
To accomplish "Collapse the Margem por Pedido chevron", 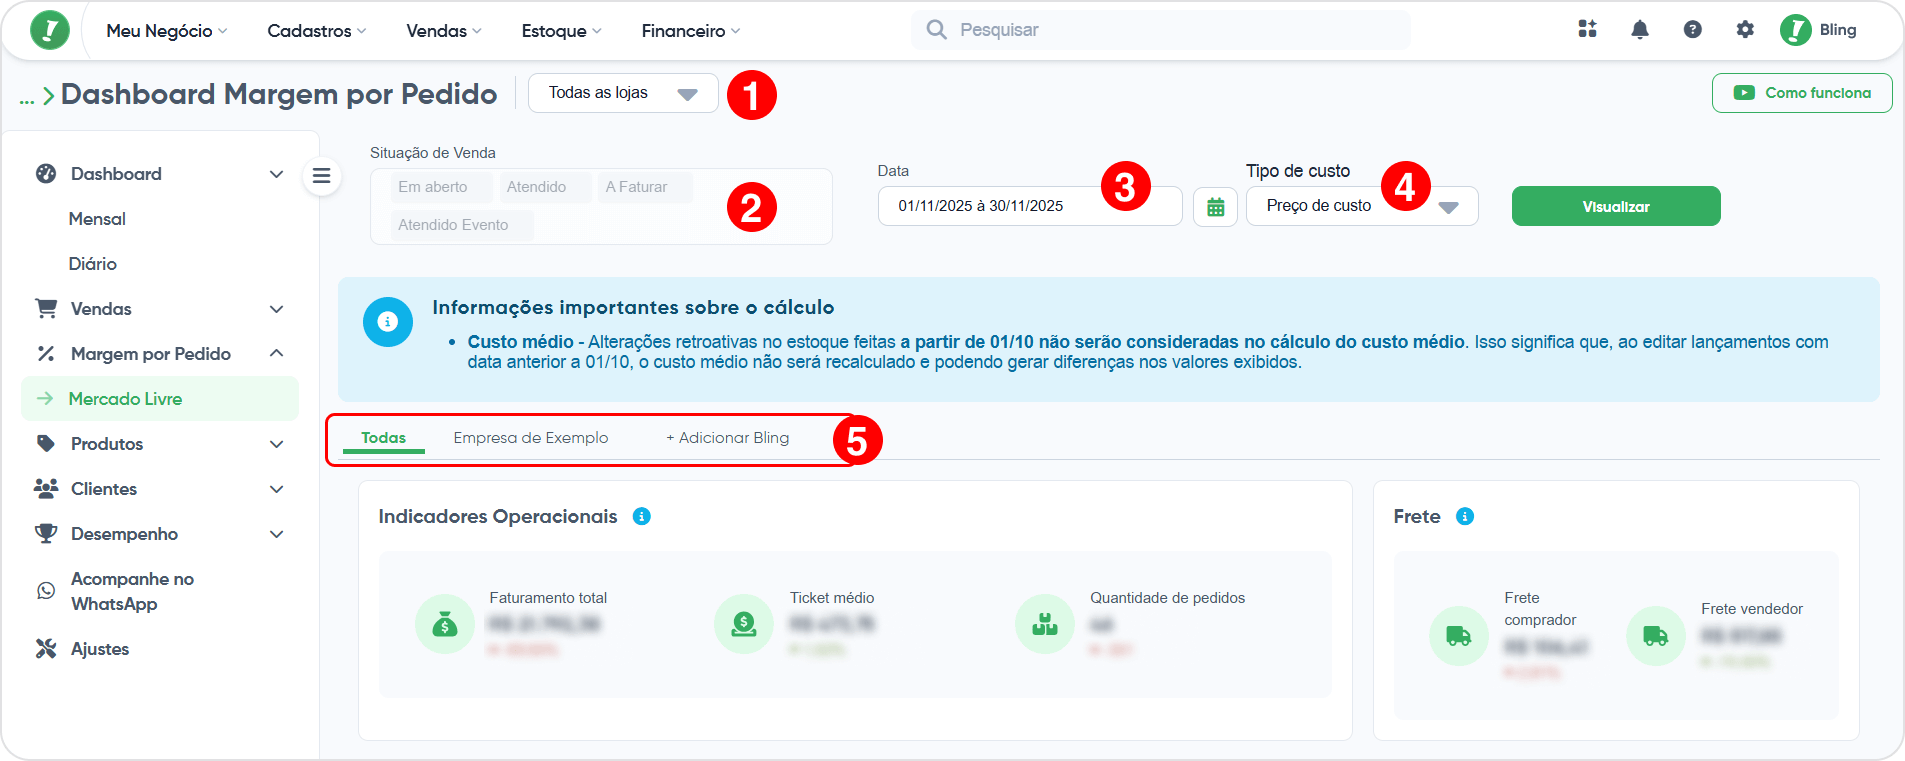I will pos(277,354).
